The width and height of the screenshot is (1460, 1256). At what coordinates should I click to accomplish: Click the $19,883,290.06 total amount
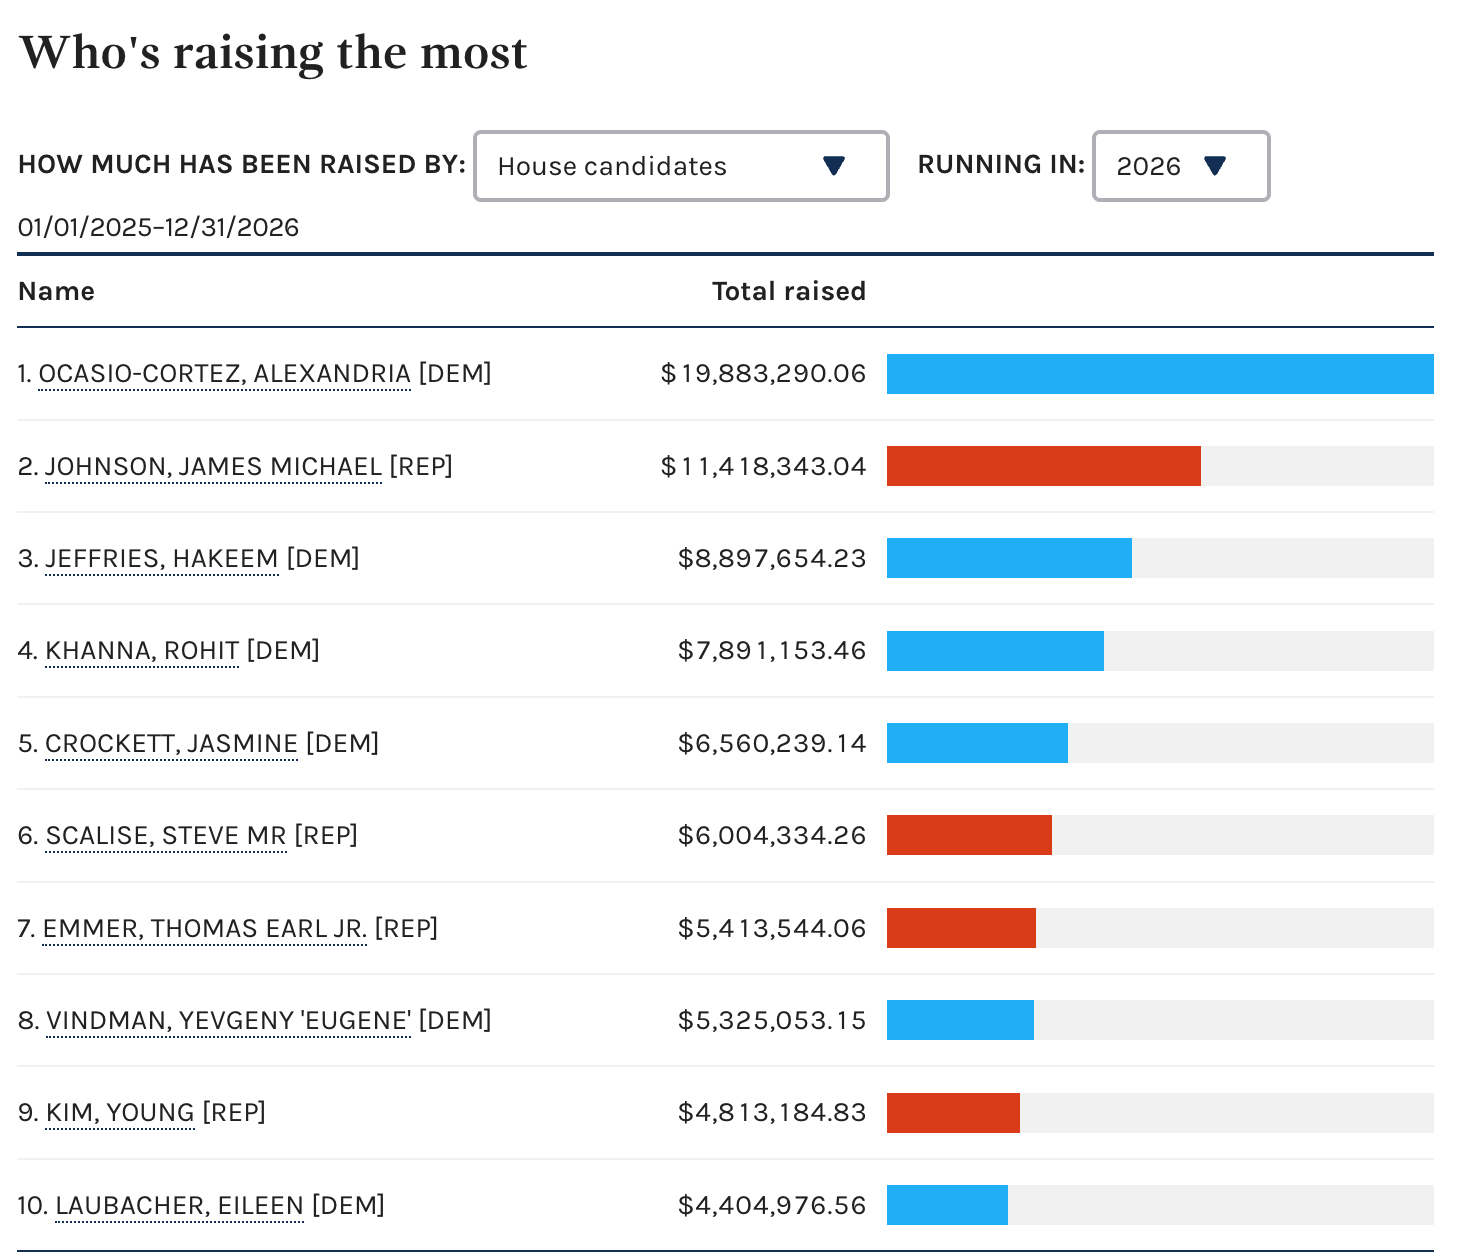coord(763,374)
